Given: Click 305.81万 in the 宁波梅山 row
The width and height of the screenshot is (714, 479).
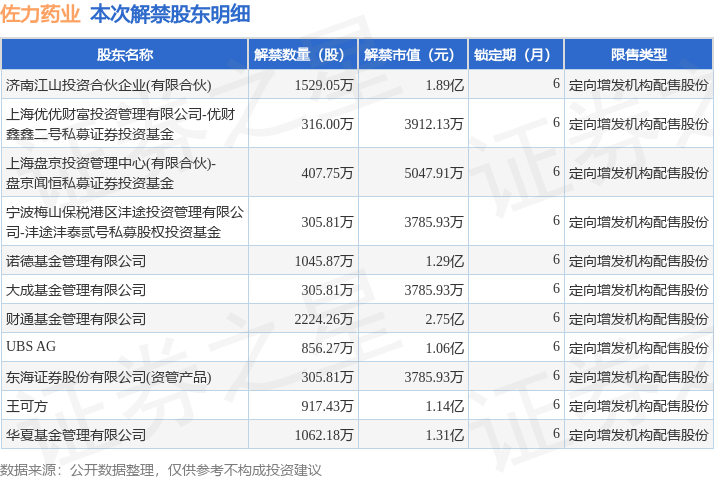Looking at the screenshot, I should tap(327, 222).
